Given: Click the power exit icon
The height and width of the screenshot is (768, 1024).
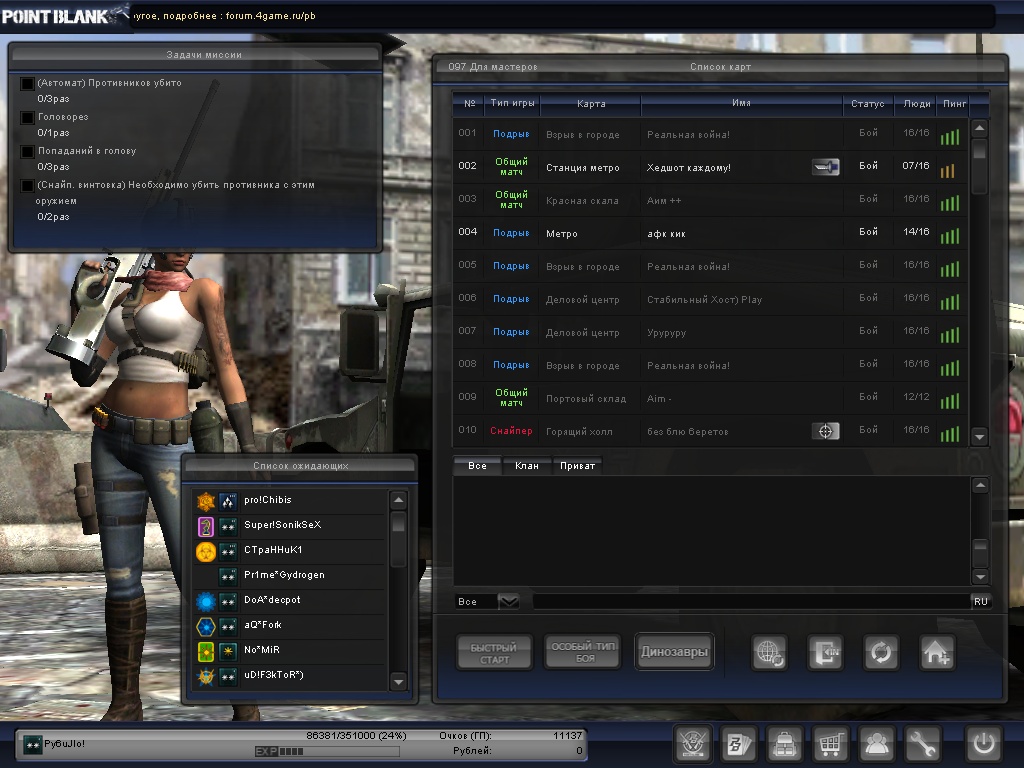Looking at the screenshot, I should [x=984, y=744].
